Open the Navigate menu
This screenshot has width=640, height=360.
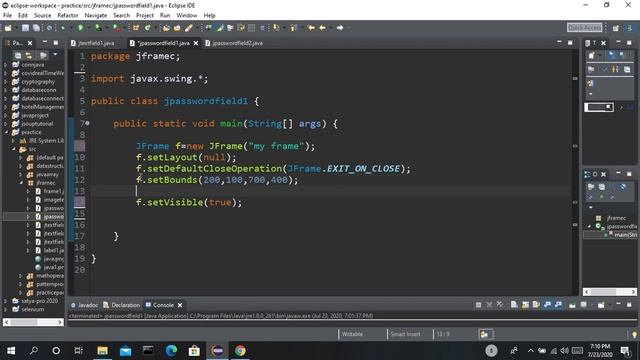[x=96, y=16]
